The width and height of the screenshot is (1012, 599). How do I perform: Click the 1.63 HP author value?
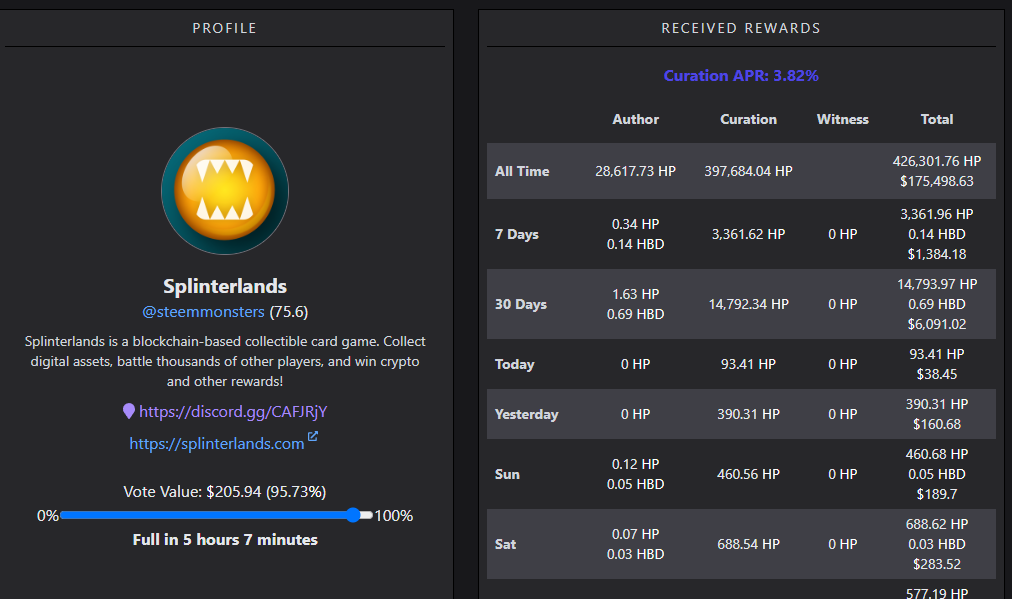click(636, 294)
